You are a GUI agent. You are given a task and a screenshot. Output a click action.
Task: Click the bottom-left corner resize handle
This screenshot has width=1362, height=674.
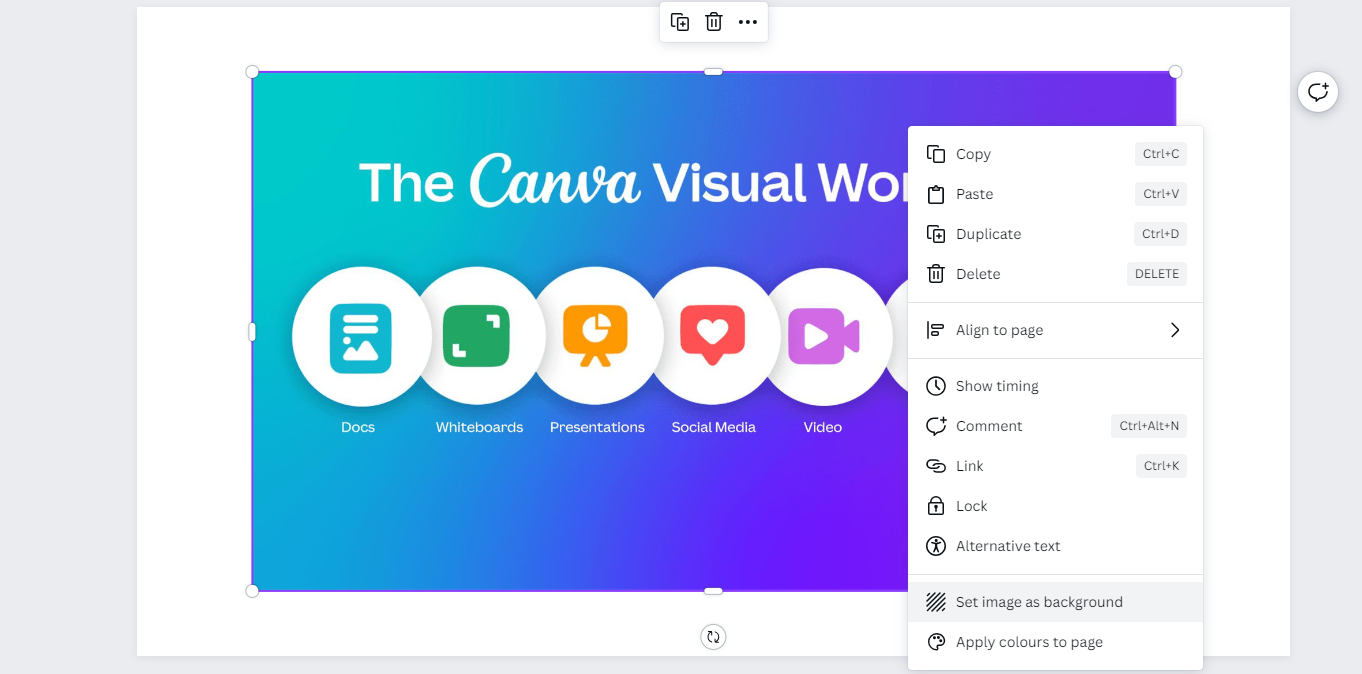tap(252, 591)
